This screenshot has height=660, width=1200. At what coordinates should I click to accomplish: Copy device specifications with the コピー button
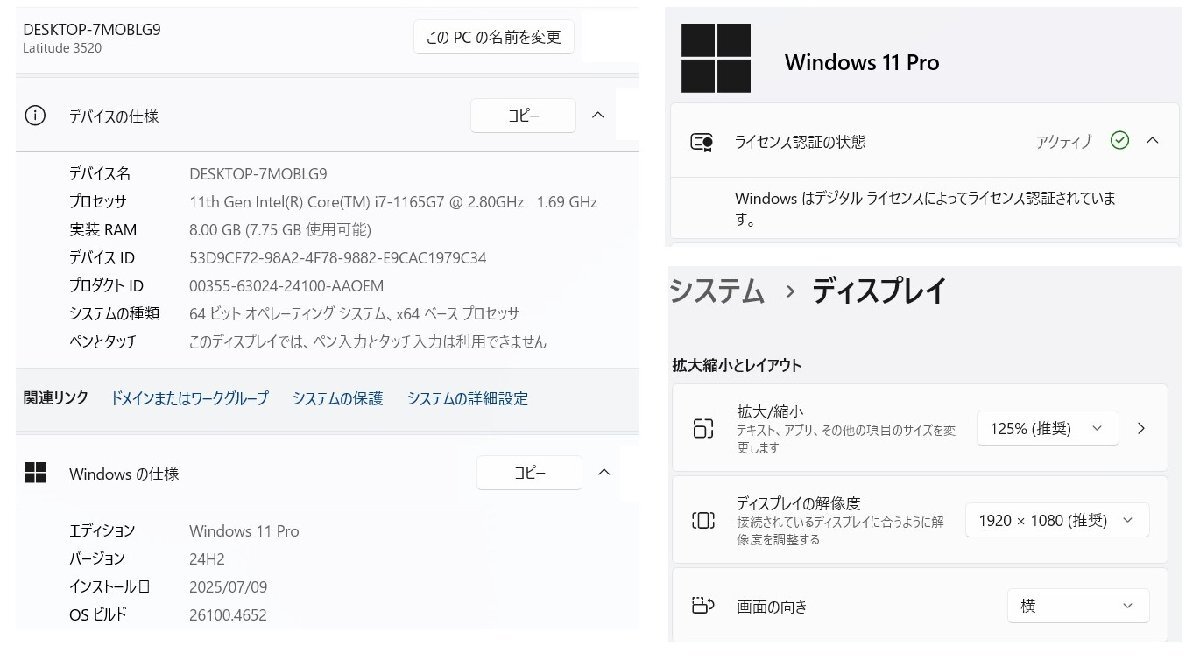click(523, 115)
